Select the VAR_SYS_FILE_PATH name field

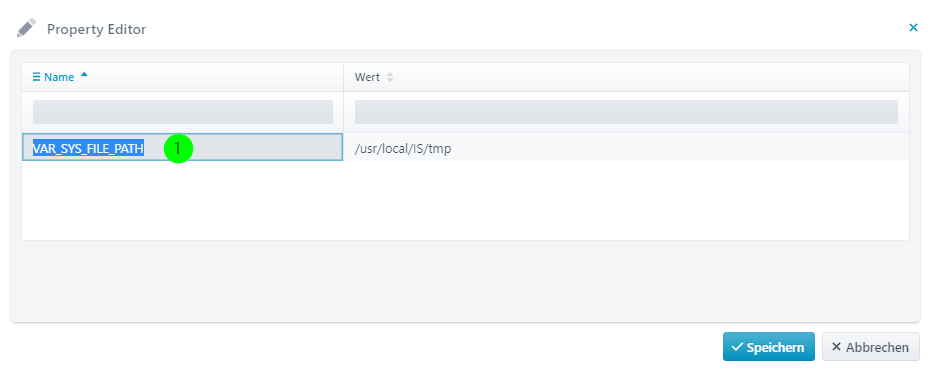[183, 147]
